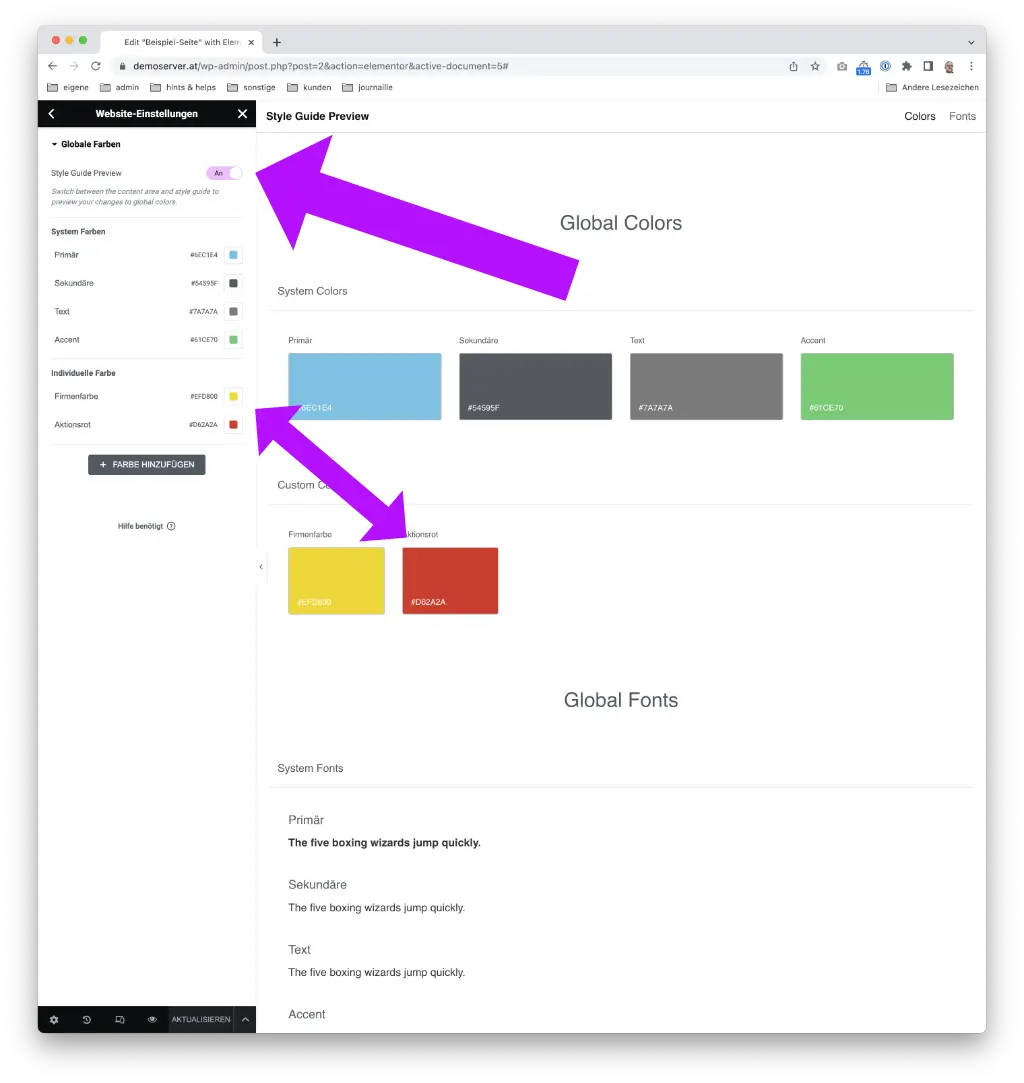This screenshot has height=1083, width=1024.
Task: Collapse the Globale Farben section
Action: pos(86,144)
